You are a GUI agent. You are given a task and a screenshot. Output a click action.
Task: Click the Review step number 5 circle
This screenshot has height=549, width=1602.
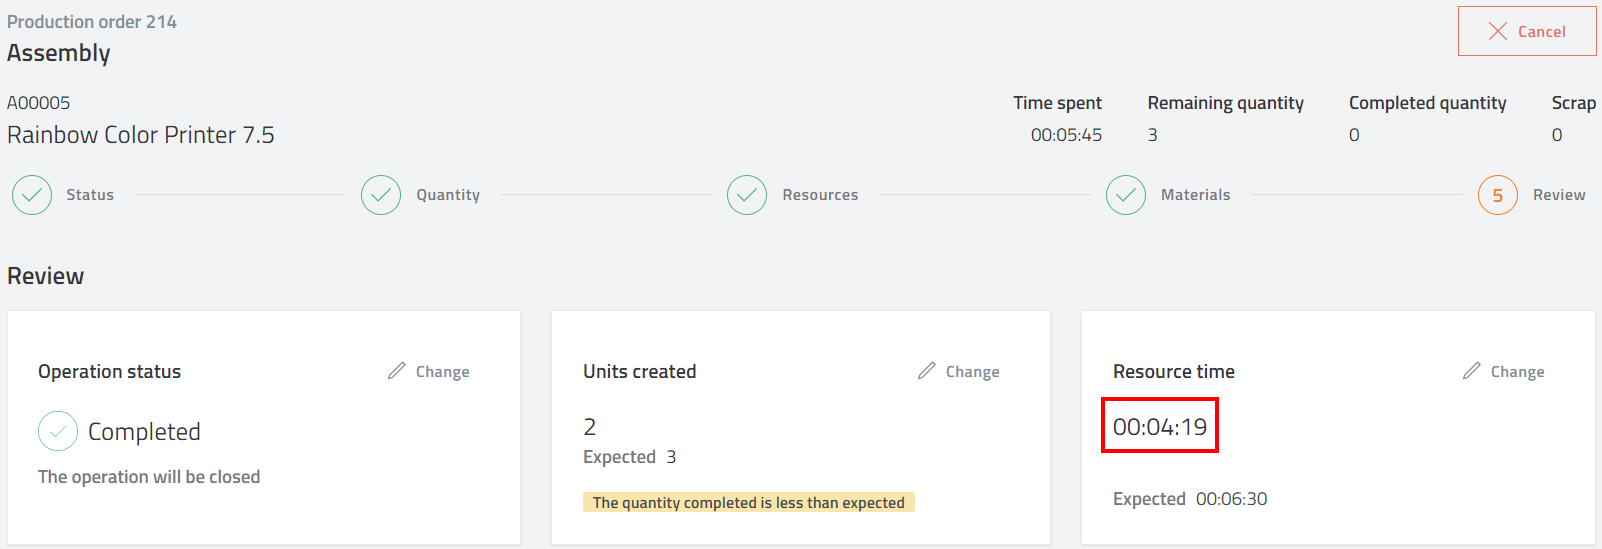pos(1498,195)
